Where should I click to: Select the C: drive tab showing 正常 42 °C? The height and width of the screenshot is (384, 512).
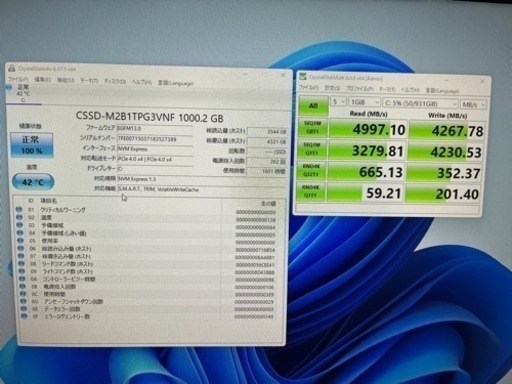(x=23, y=93)
